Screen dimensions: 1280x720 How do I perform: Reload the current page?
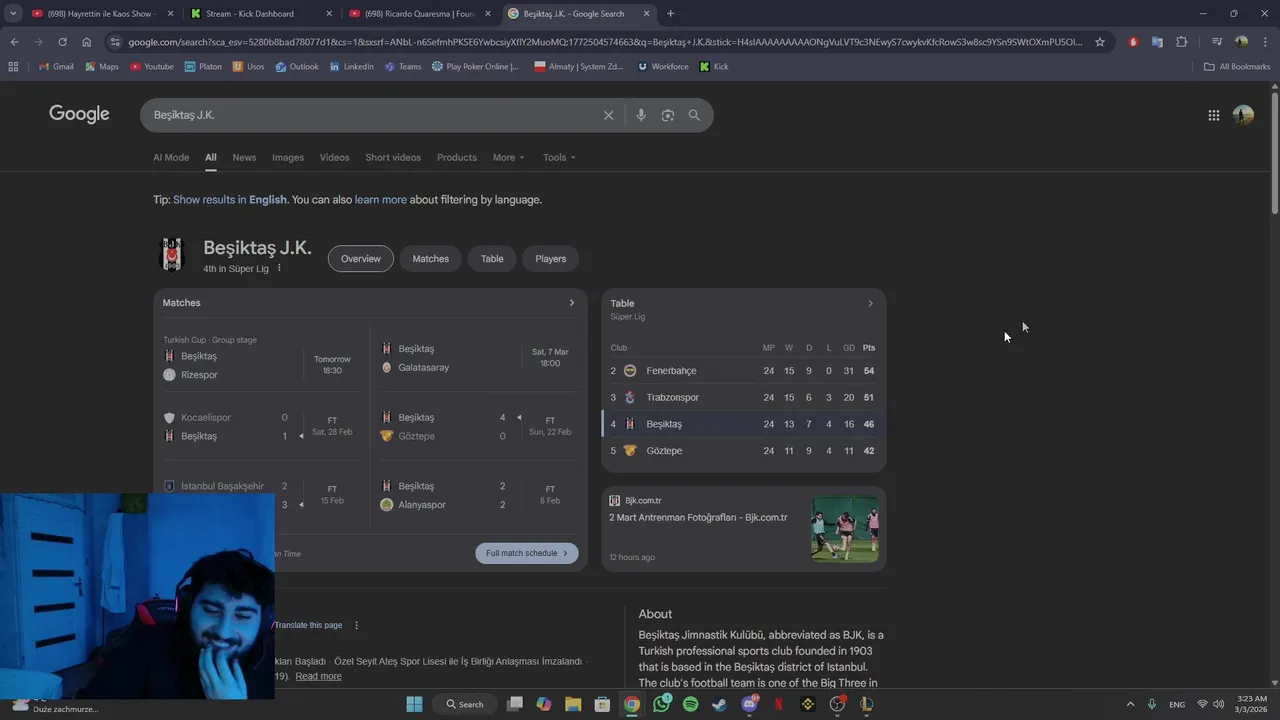tap(62, 42)
